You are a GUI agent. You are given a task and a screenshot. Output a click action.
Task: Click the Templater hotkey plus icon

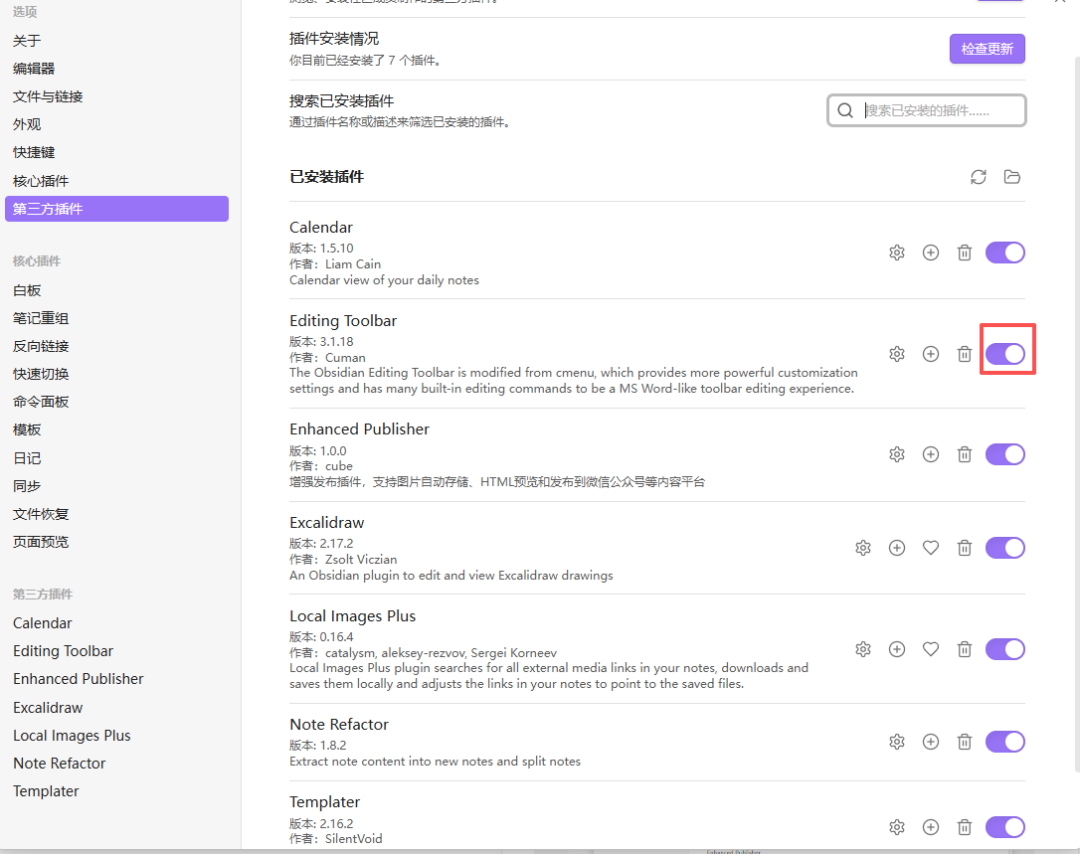point(931,827)
